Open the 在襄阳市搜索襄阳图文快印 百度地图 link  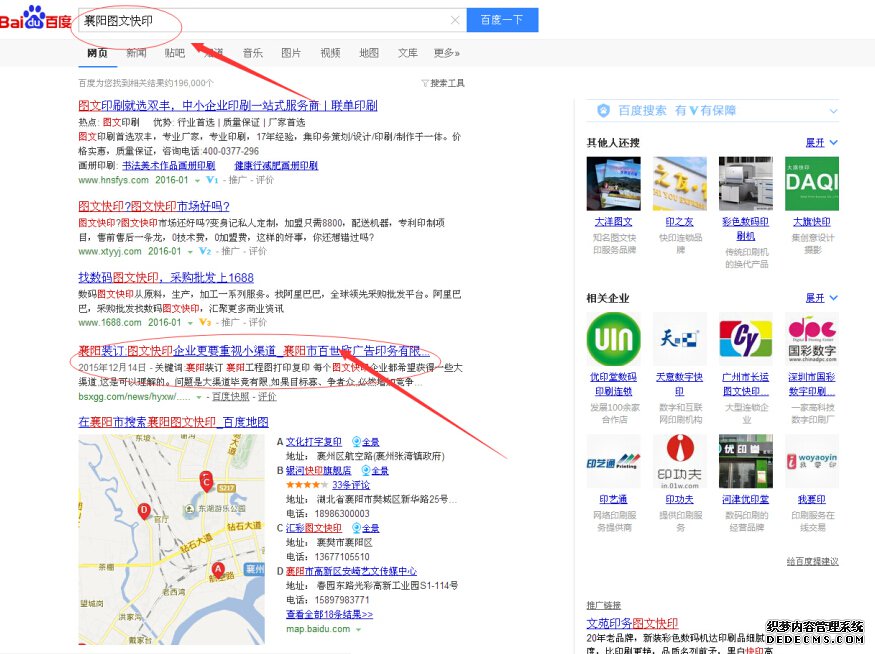(x=174, y=422)
